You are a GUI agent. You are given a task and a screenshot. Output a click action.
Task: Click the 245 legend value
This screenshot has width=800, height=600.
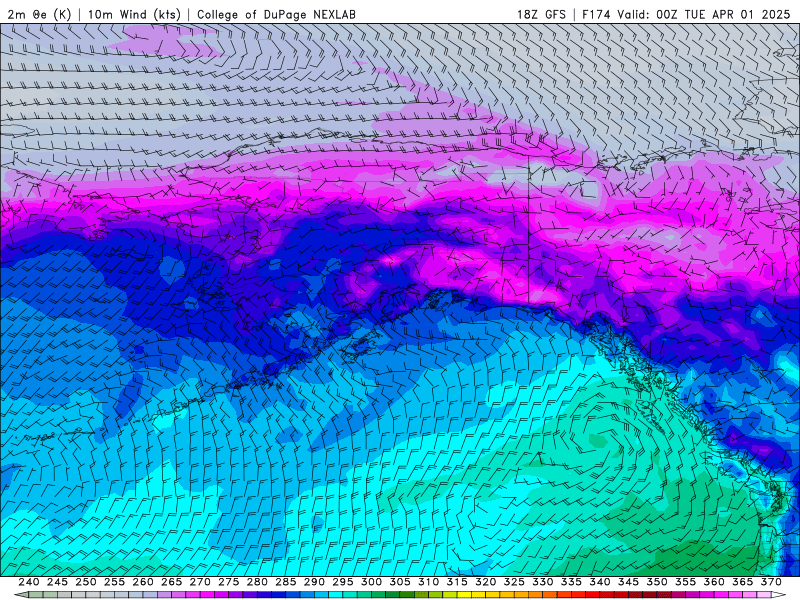click(x=57, y=582)
